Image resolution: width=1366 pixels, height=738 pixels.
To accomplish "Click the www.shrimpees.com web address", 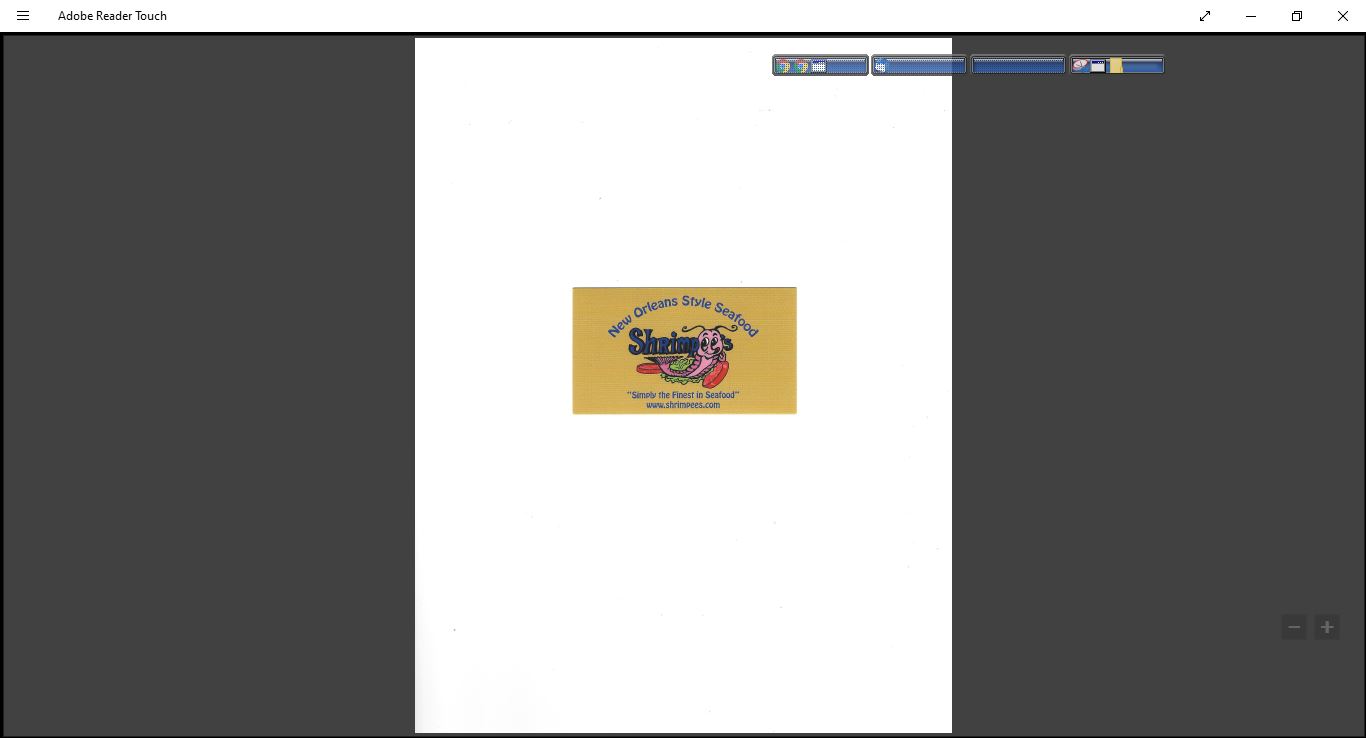I will [683, 405].
